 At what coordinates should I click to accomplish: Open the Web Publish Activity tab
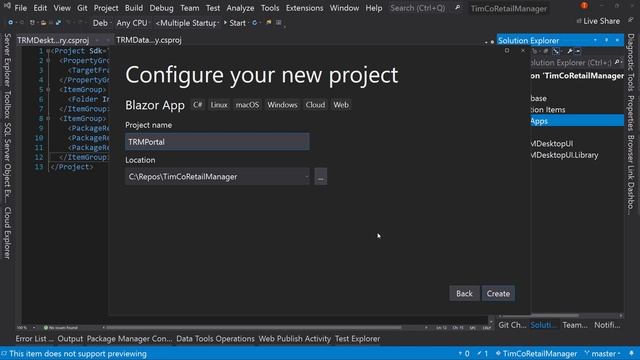294,338
